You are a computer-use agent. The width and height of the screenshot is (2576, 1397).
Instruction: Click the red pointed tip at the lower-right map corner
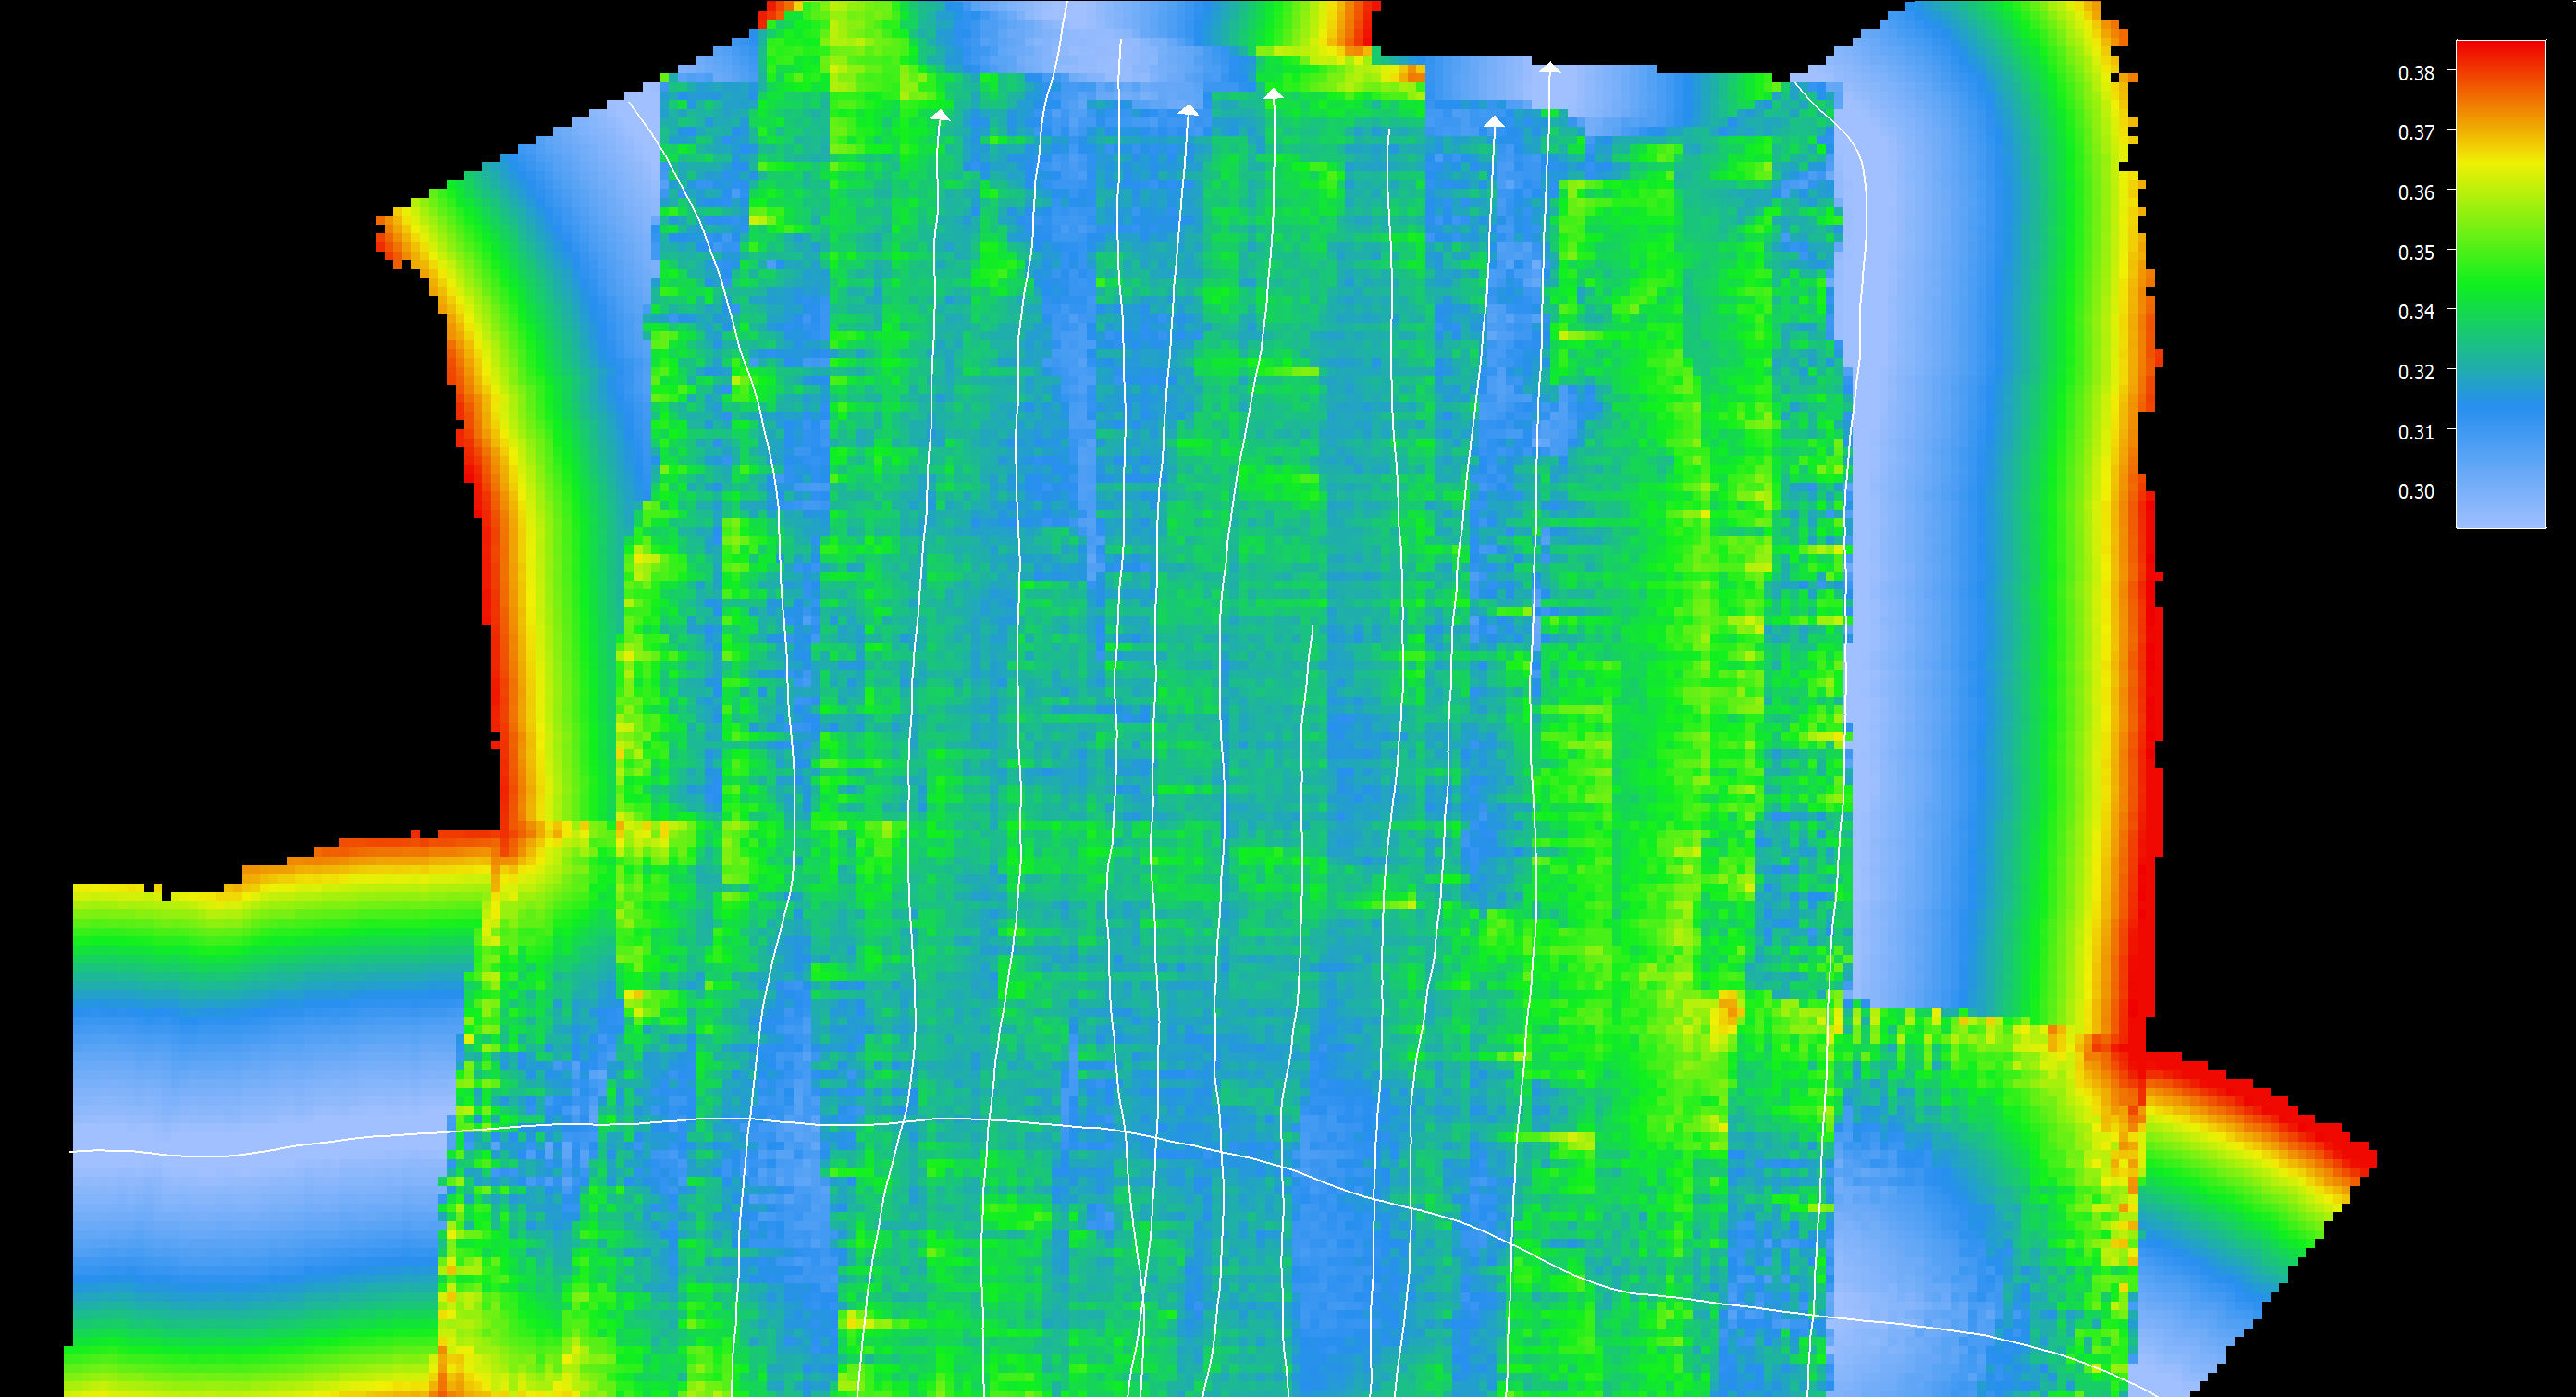[2368, 1160]
